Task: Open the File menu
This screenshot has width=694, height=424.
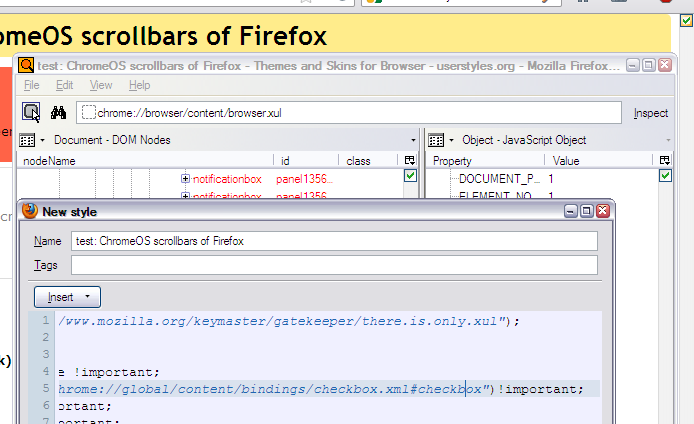Action: tap(32, 86)
